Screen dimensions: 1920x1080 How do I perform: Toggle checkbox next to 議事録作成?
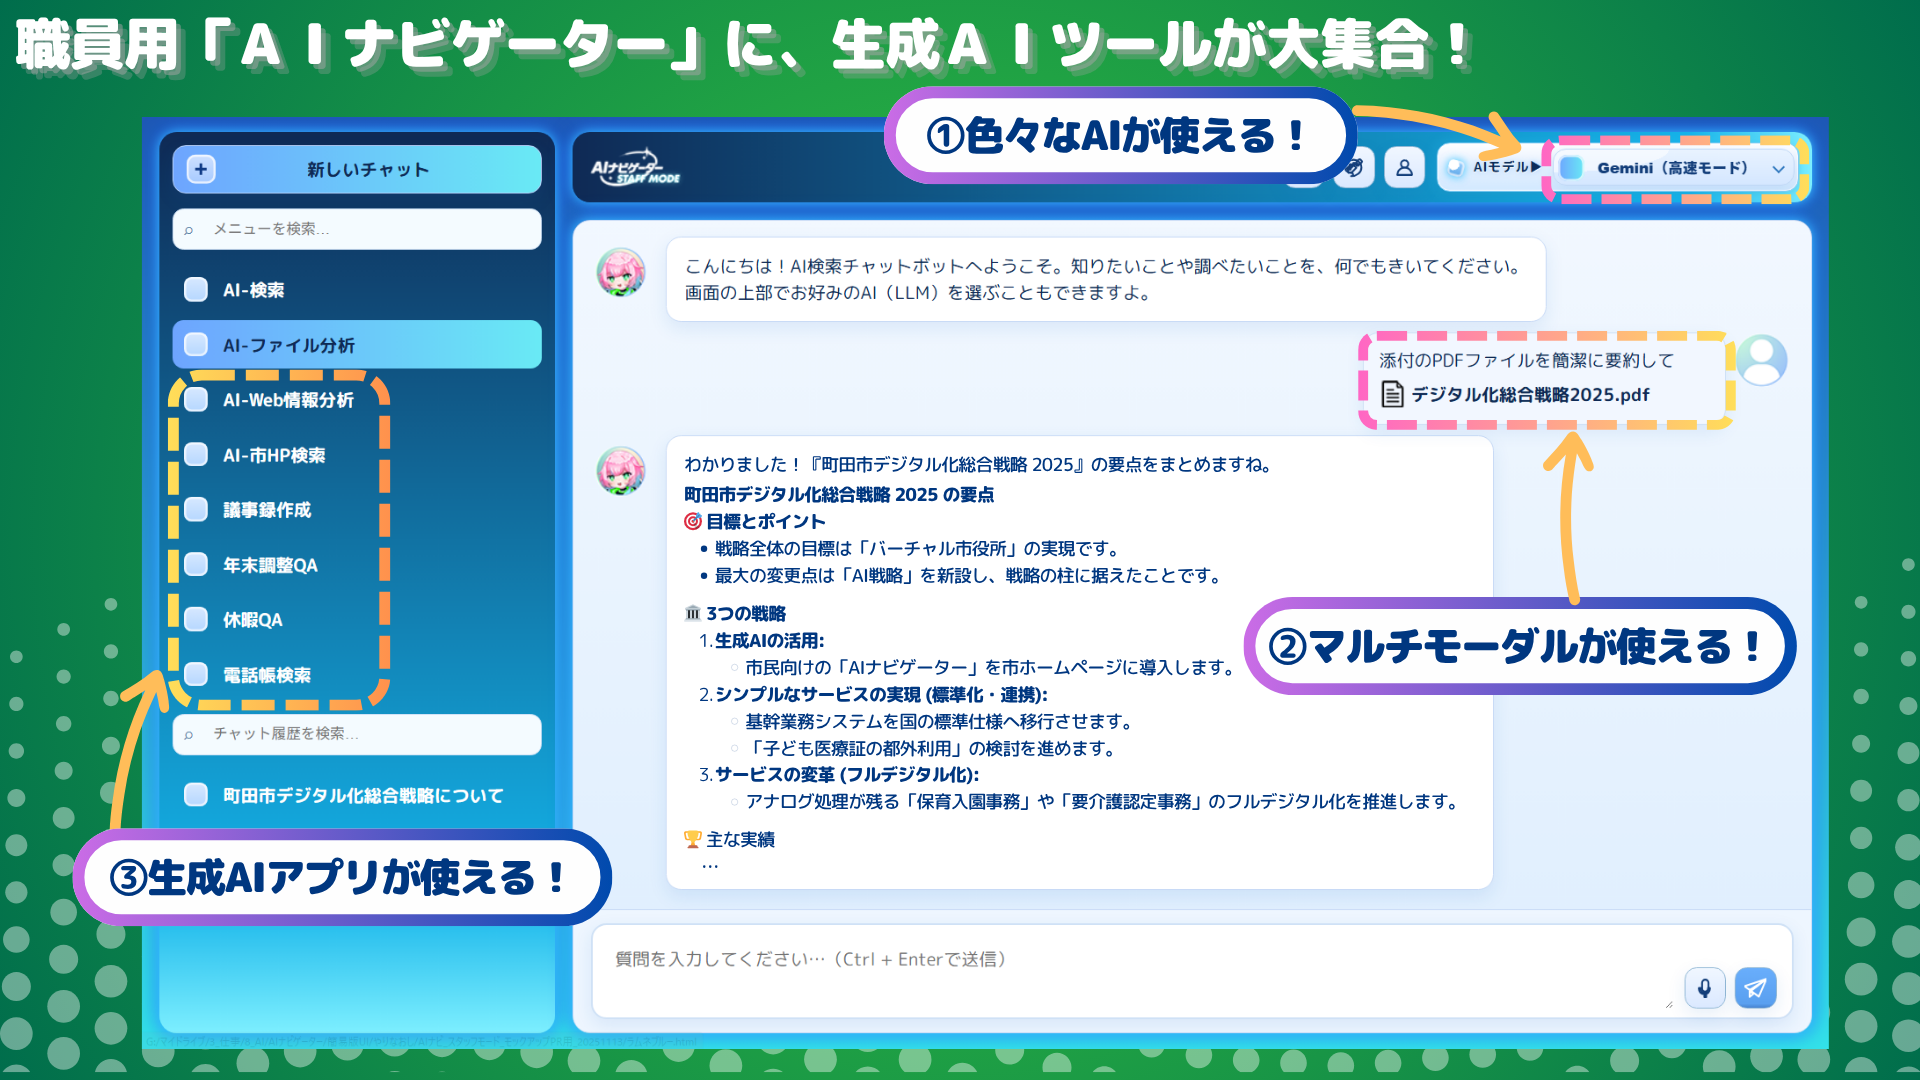point(196,510)
